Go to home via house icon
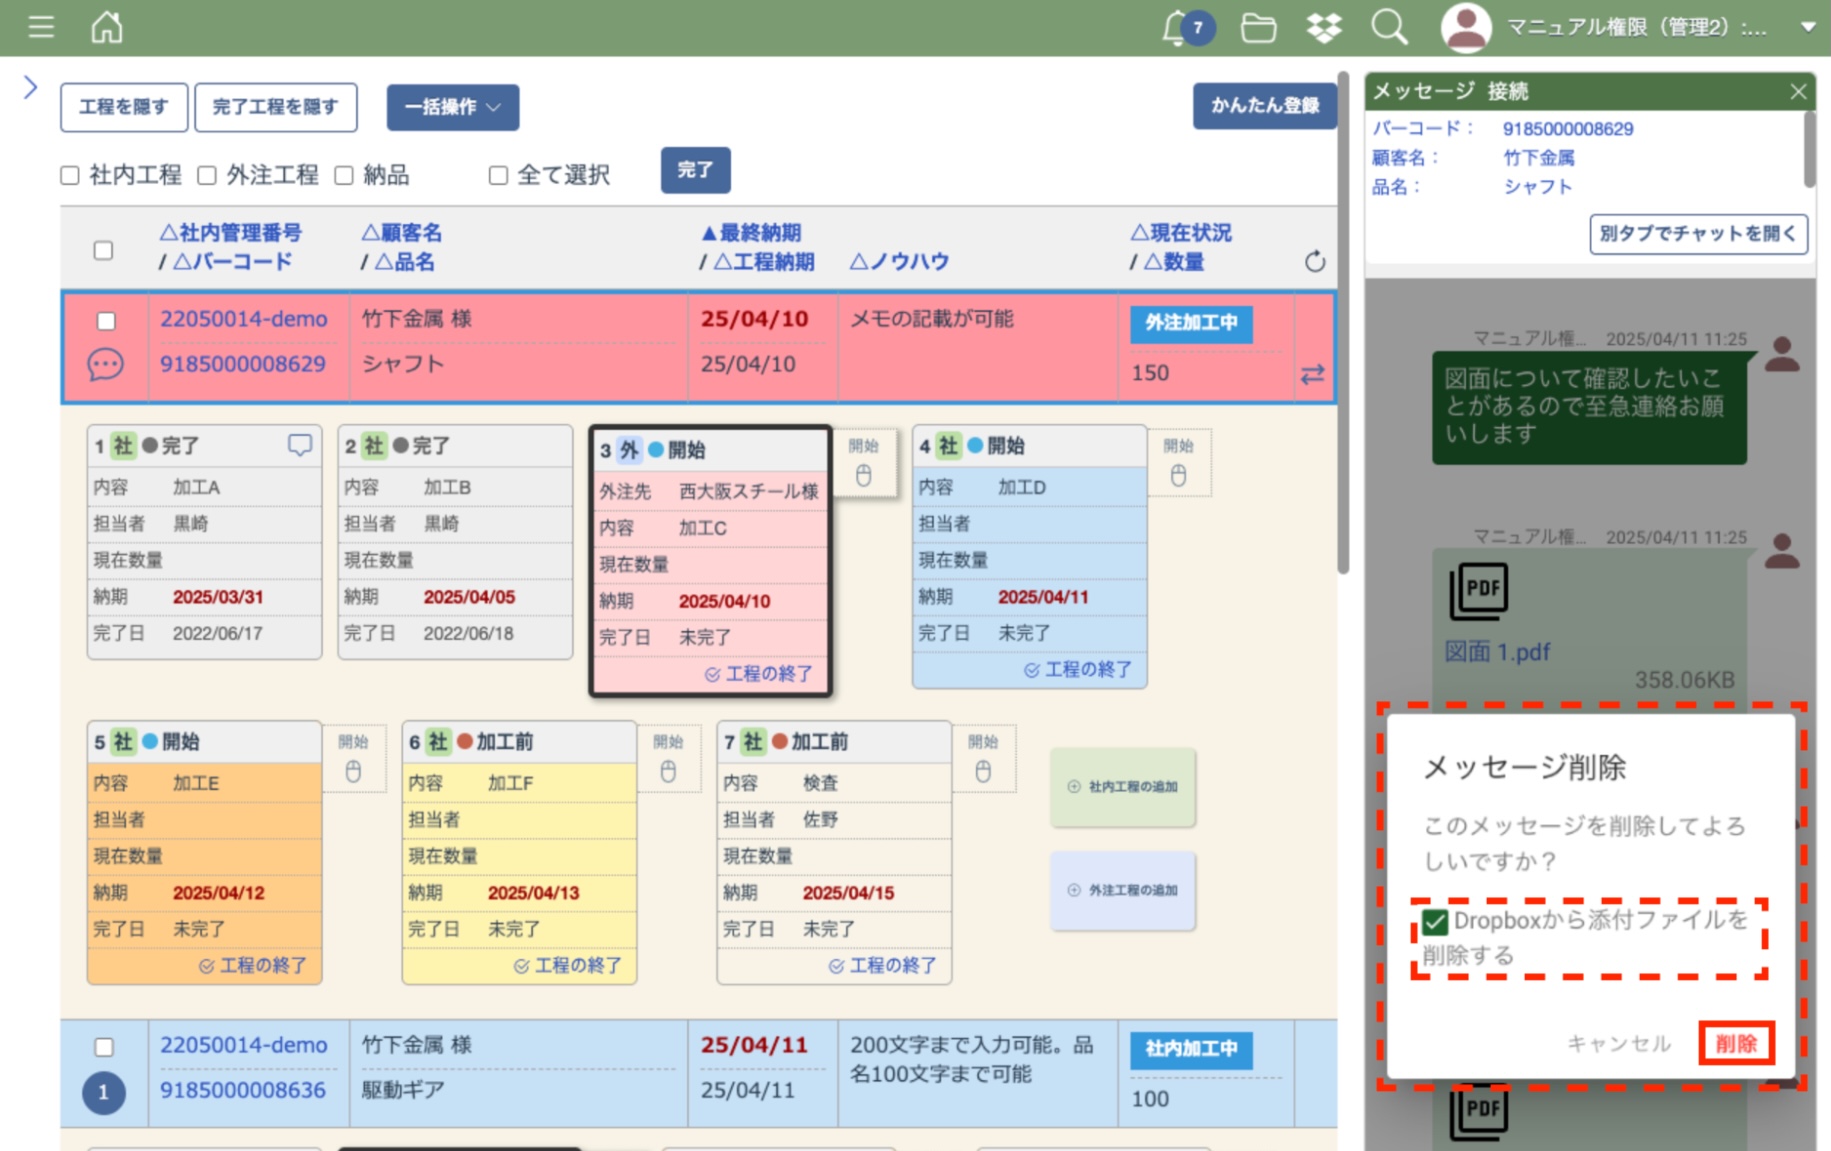Viewport: 1831px width, 1151px height. (106, 27)
